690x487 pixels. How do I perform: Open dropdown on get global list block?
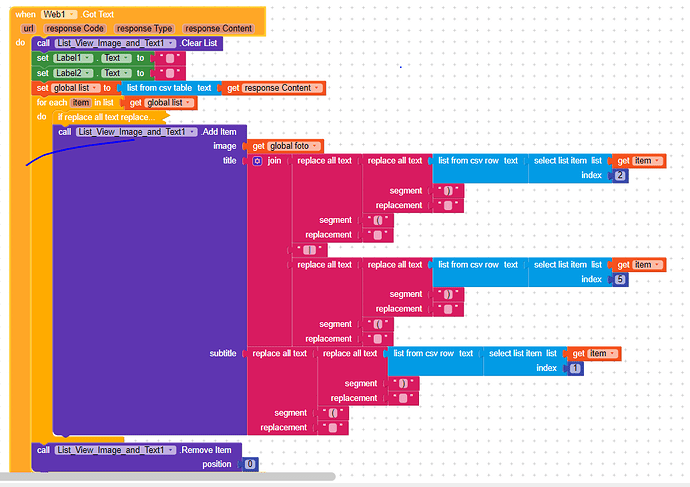click(x=188, y=103)
